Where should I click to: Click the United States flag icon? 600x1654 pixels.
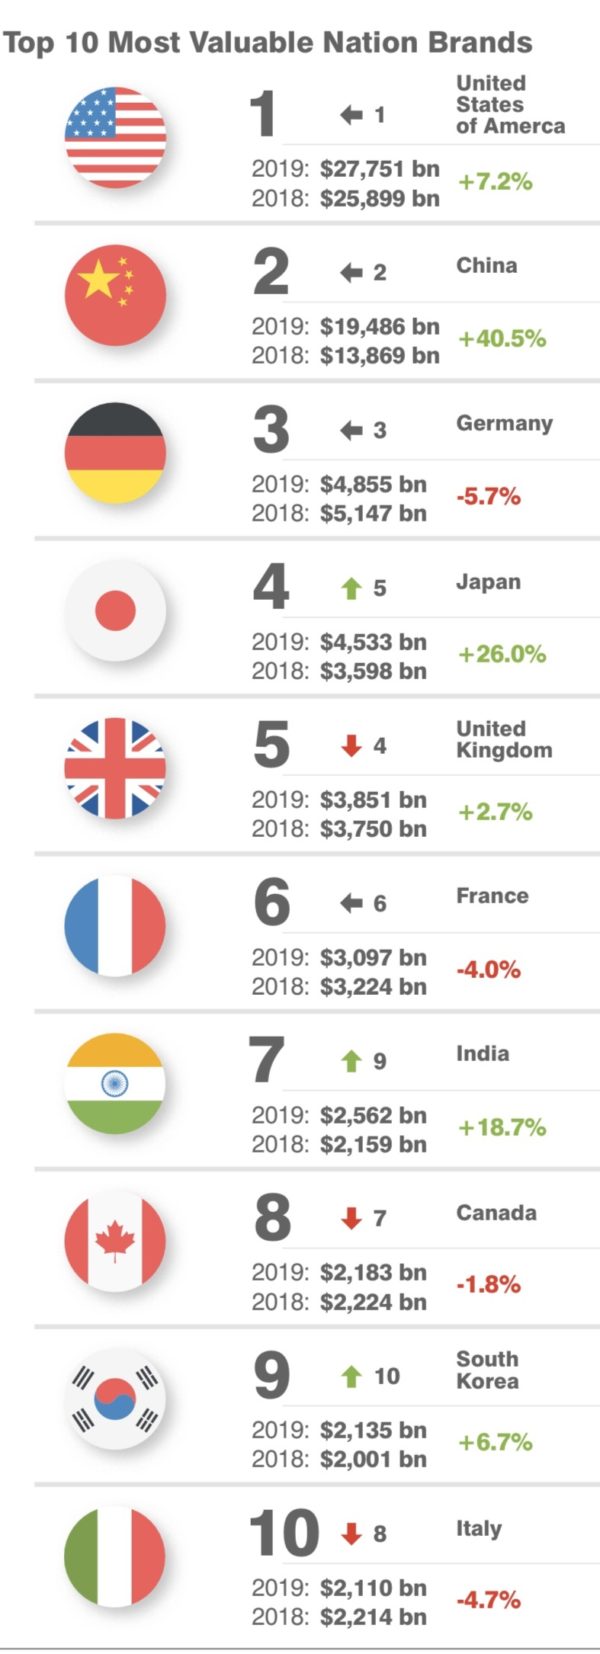115,137
